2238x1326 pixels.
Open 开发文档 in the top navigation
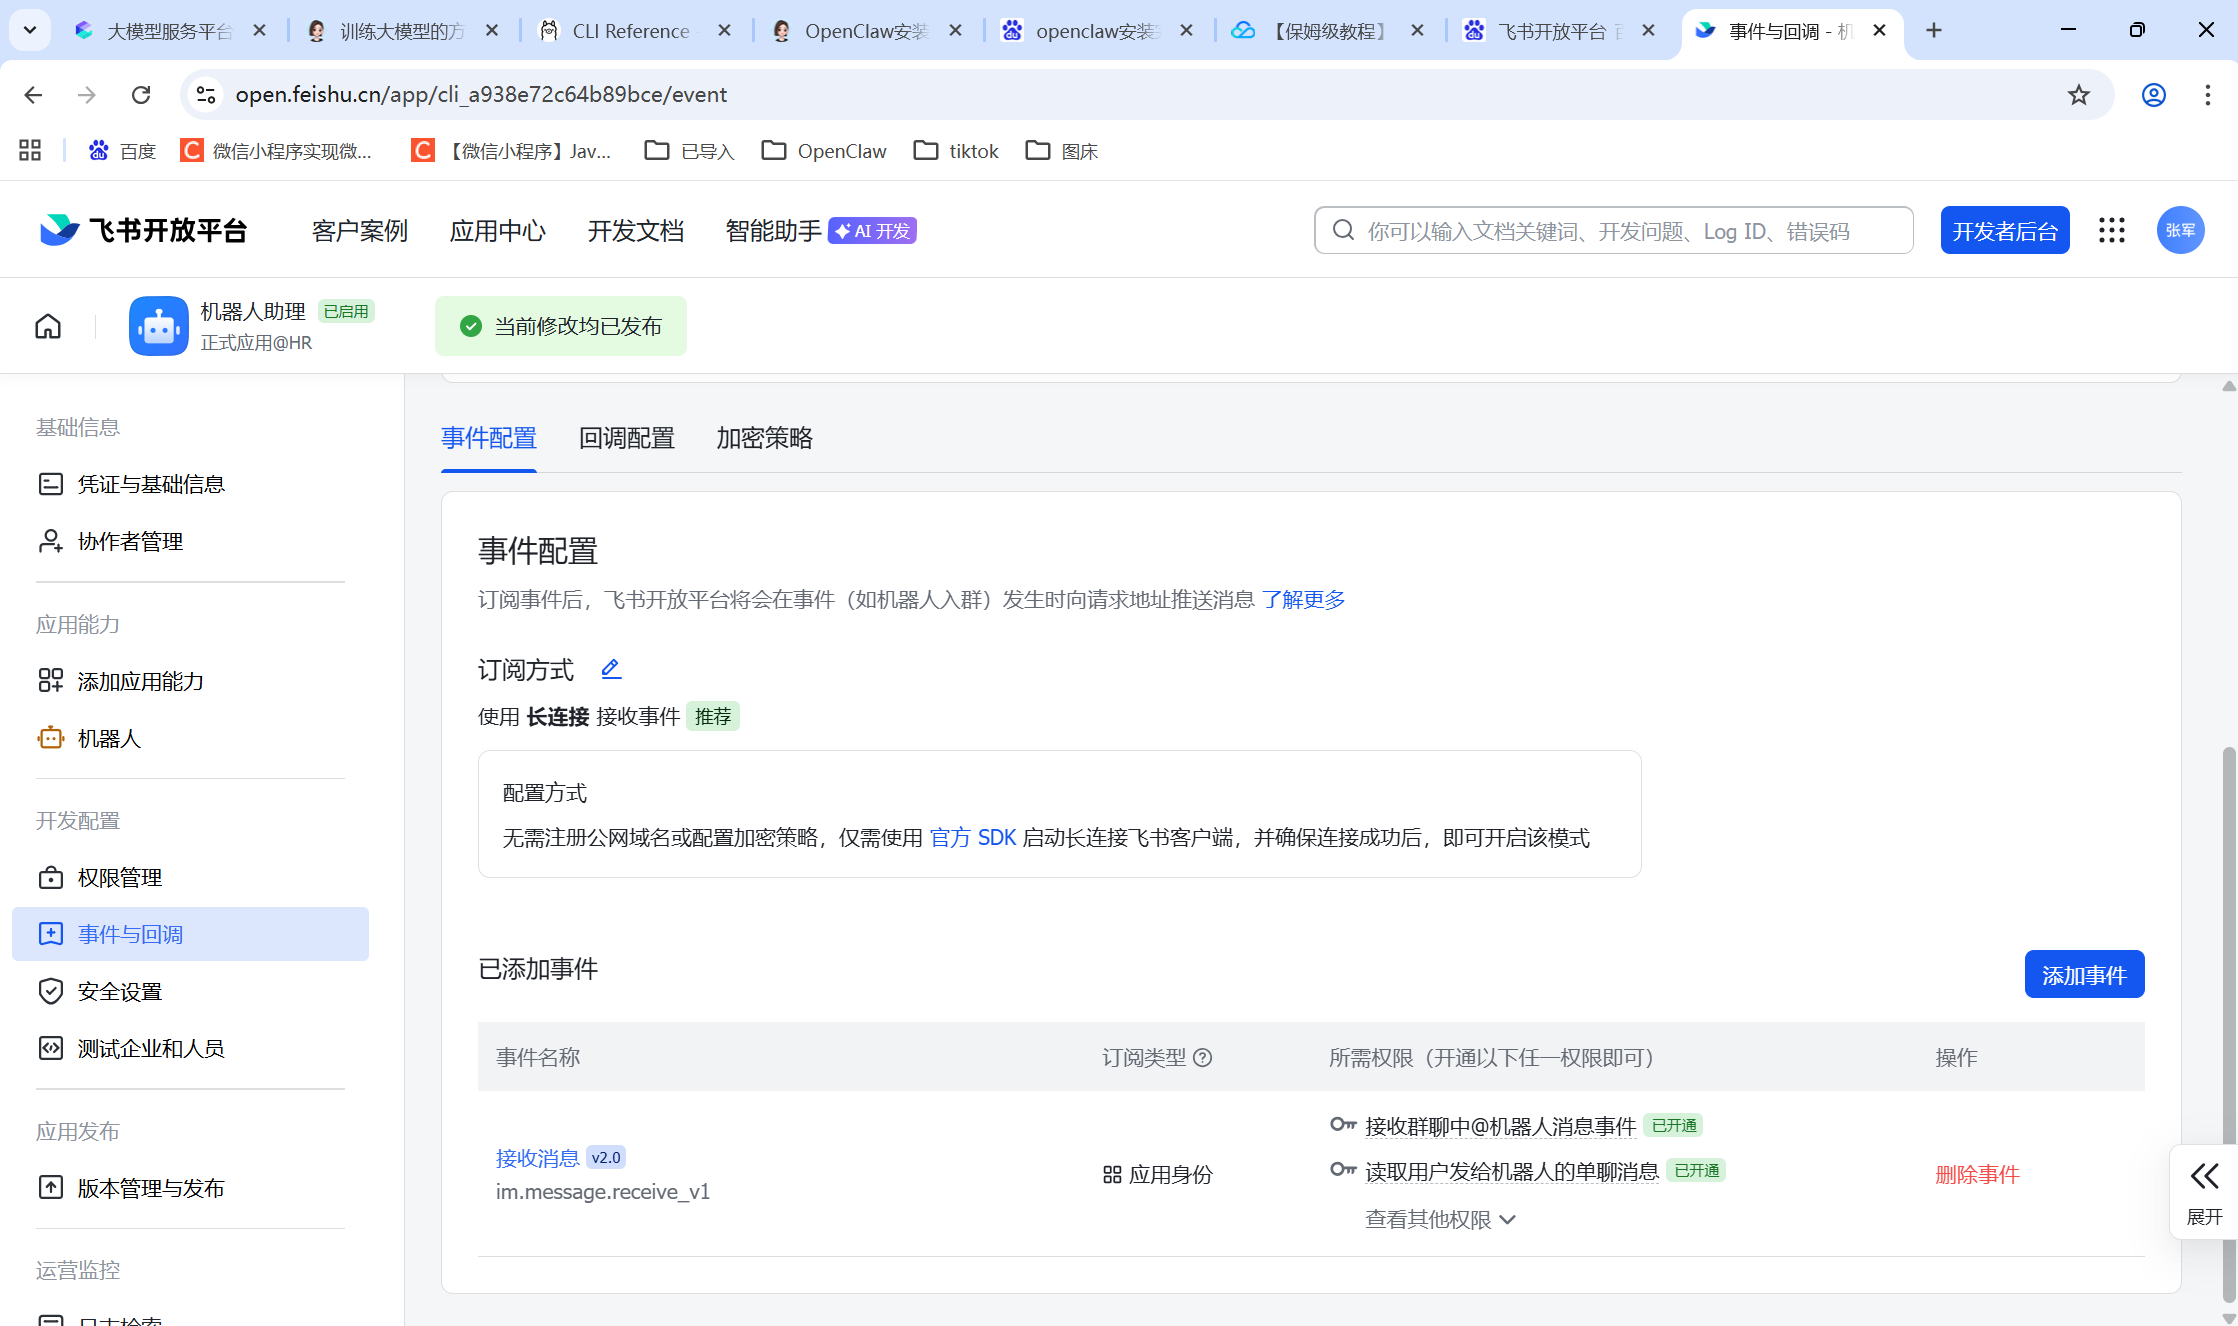point(636,231)
